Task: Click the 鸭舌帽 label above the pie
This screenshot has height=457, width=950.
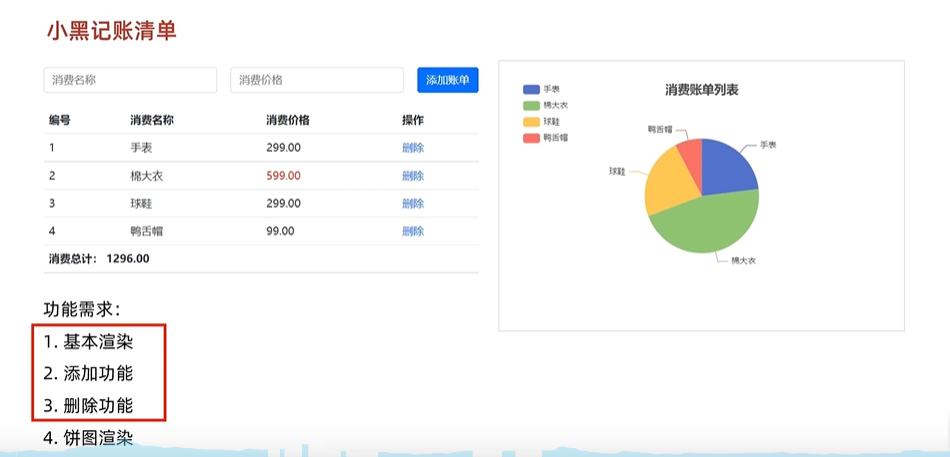Action: (x=660, y=129)
